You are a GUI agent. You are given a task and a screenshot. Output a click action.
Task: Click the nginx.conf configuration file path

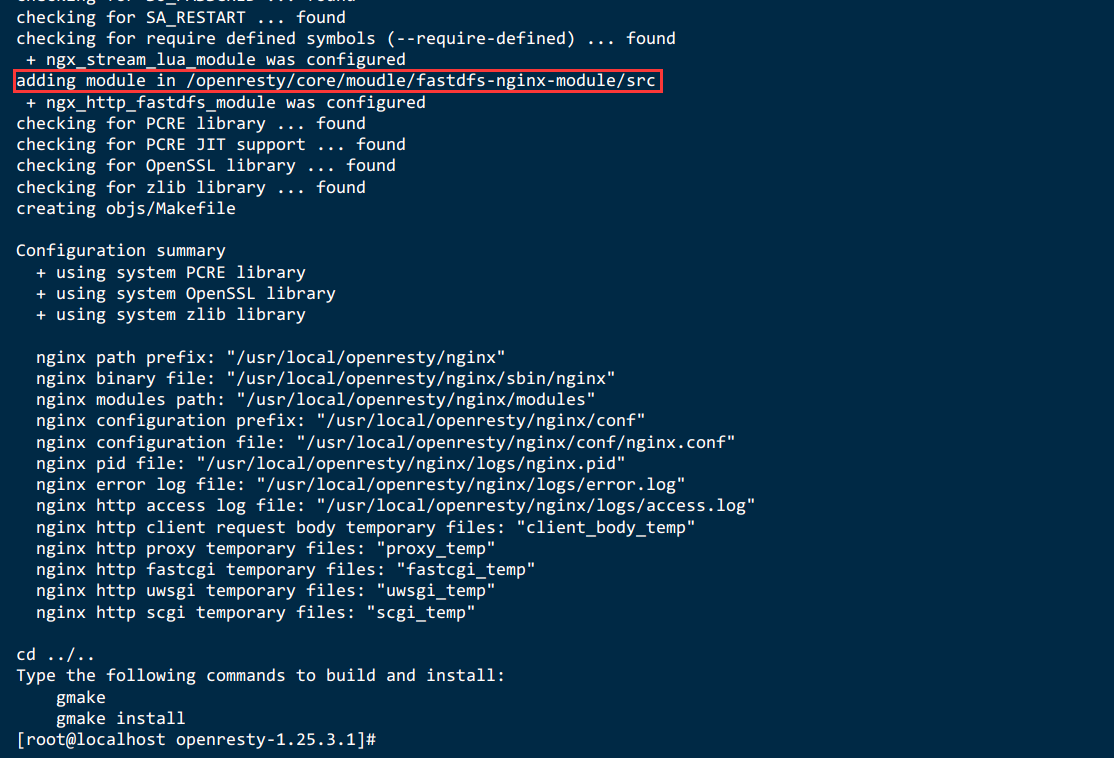516,443
